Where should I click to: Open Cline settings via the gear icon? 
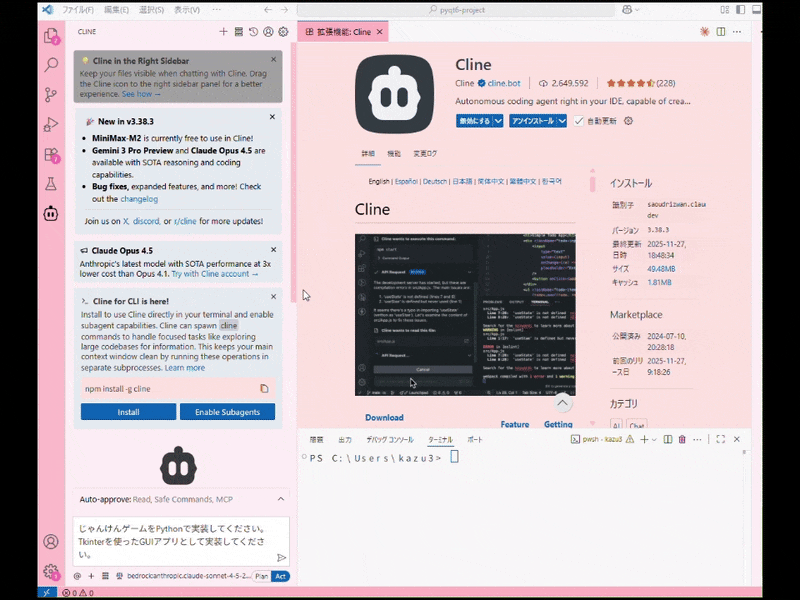tap(284, 31)
